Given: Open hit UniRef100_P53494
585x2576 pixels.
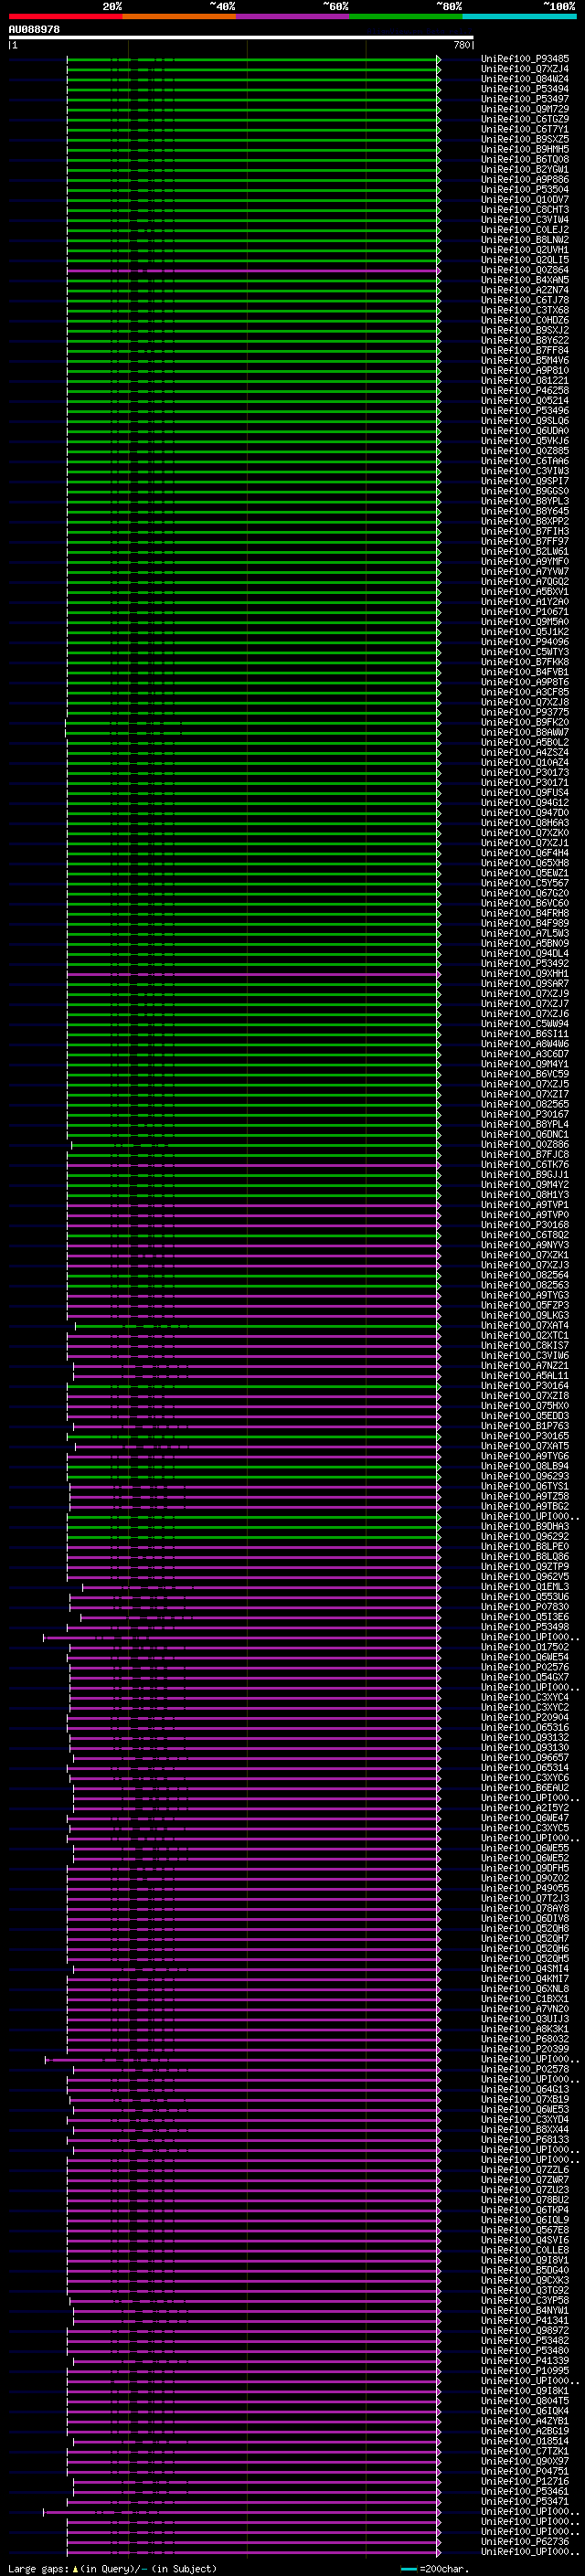Looking at the screenshot, I should click(x=525, y=89).
